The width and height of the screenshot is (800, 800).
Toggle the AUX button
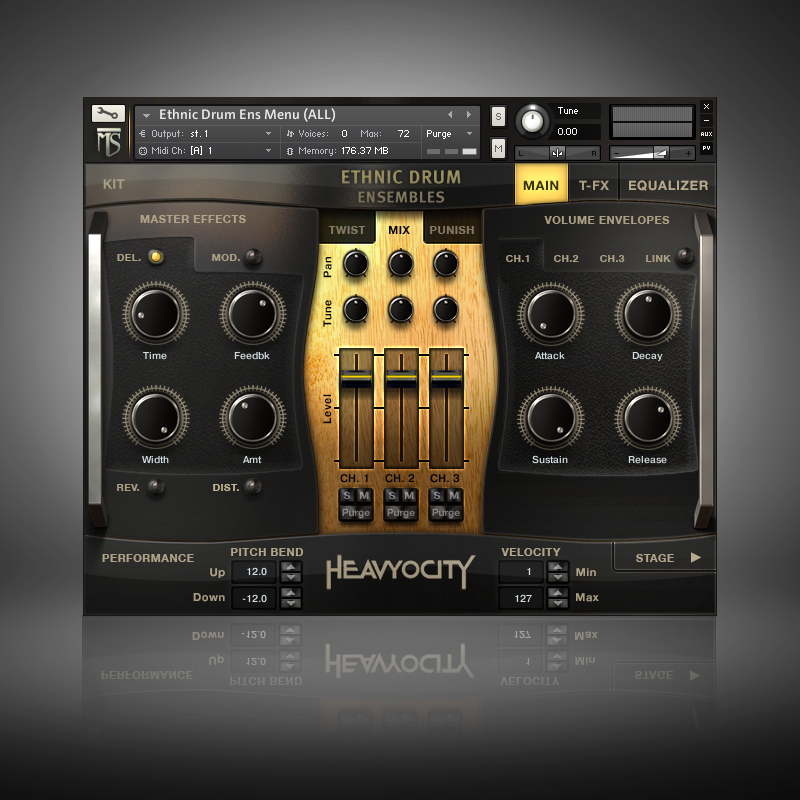[x=706, y=134]
